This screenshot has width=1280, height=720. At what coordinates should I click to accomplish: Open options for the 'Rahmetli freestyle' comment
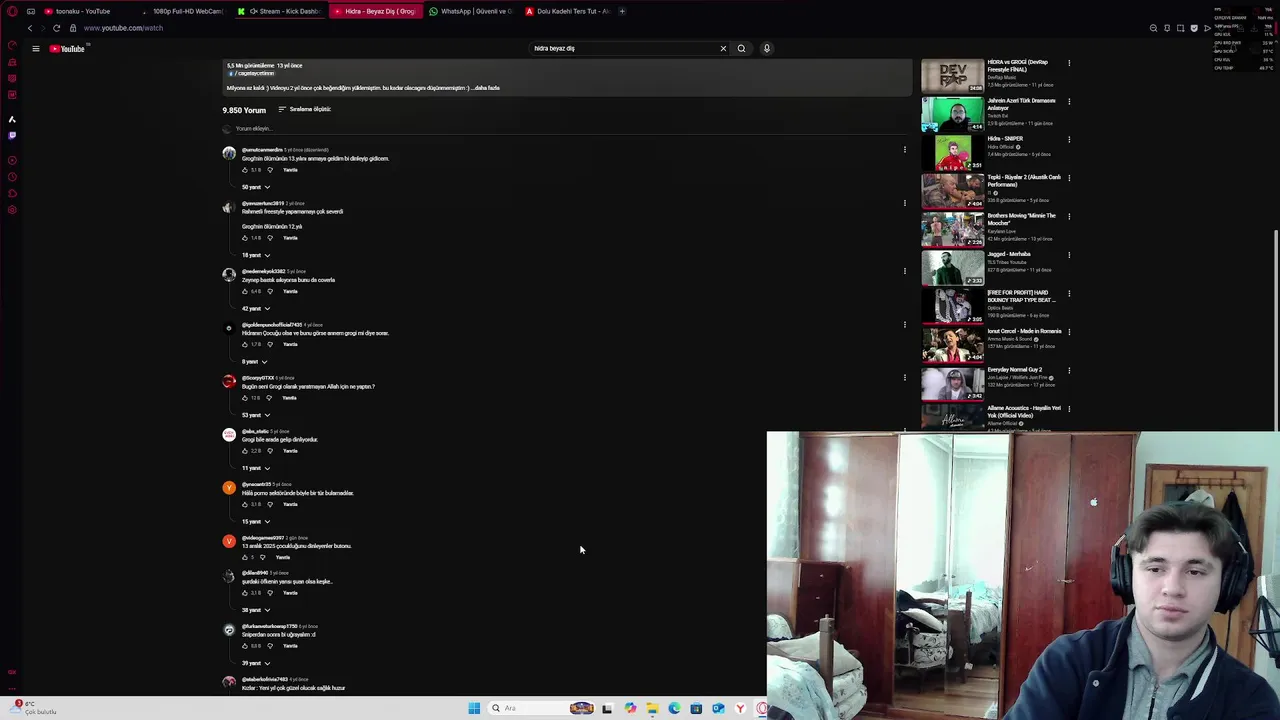[x=905, y=203]
